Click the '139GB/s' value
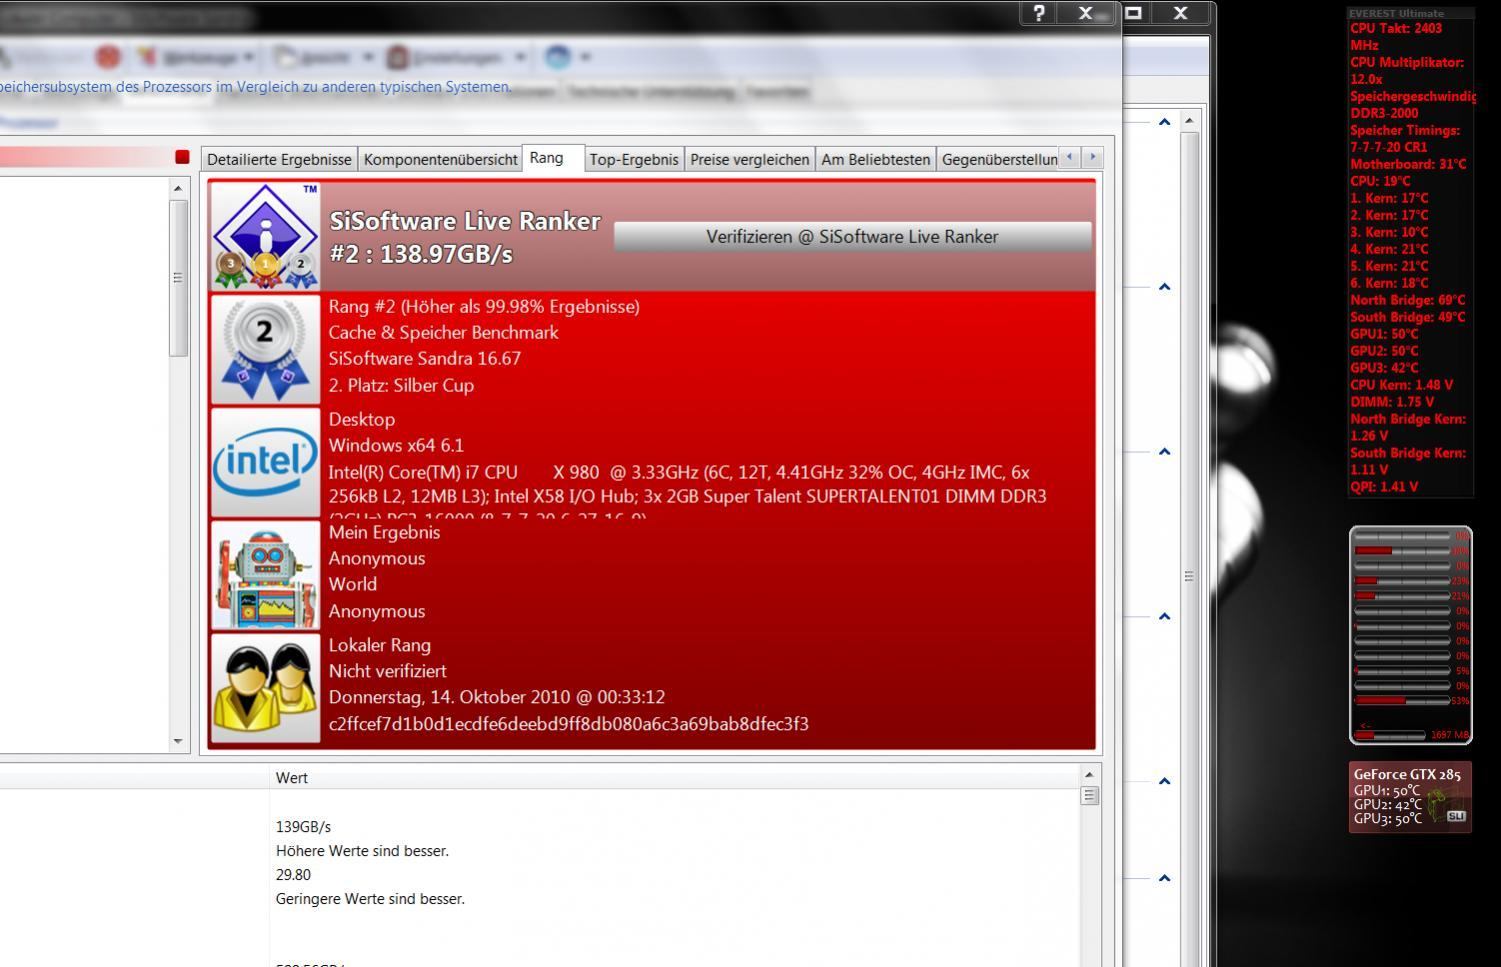 (303, 827)
